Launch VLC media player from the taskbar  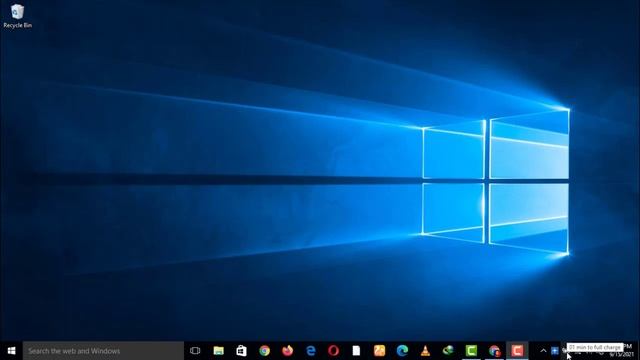[425, 351]
